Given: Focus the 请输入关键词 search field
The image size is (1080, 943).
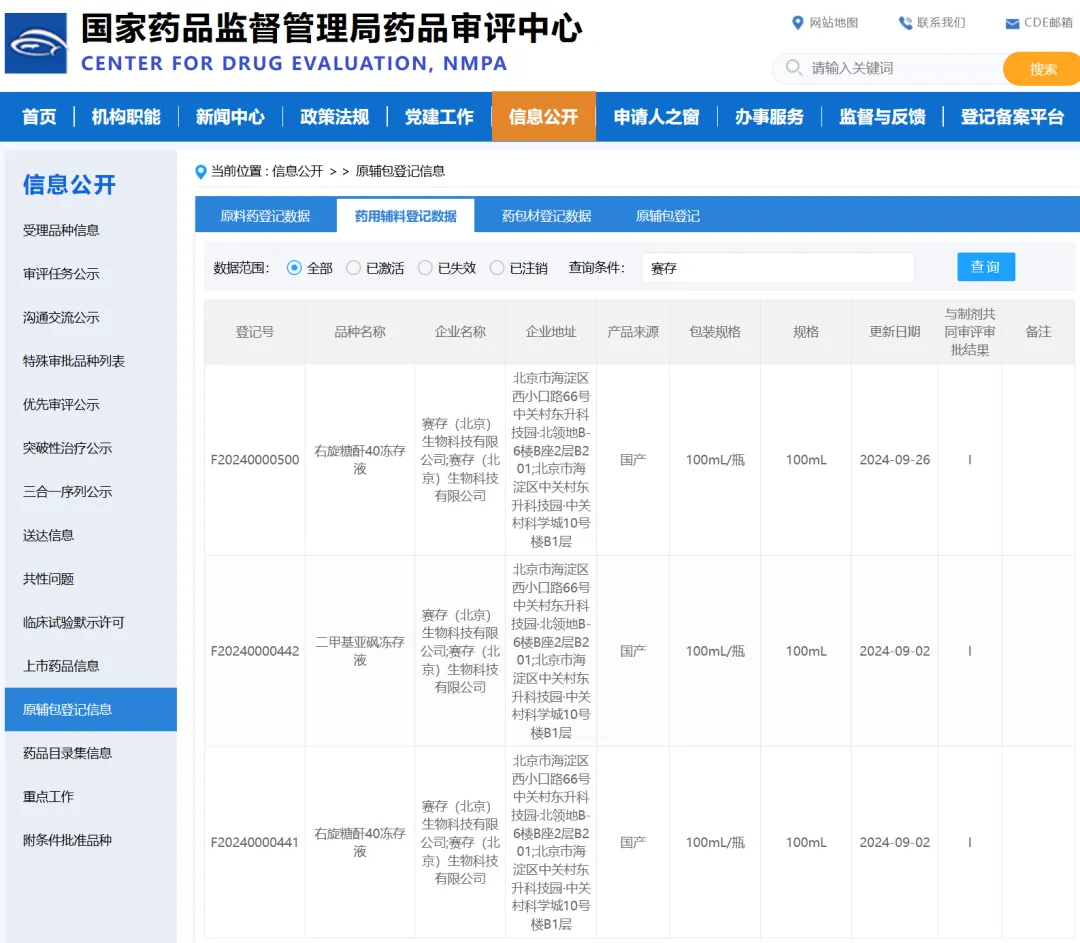Looking at the screenshot, I should (900, 68).
